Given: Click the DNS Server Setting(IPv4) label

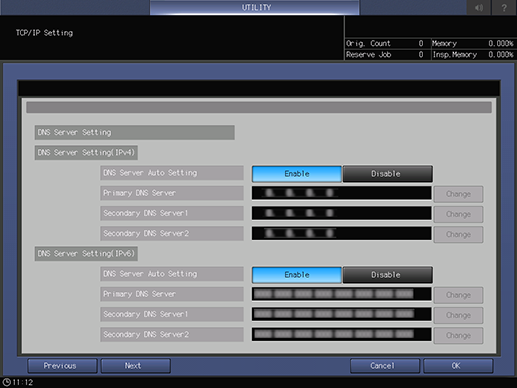Looking at the screenshot, I should pos(86,153).
